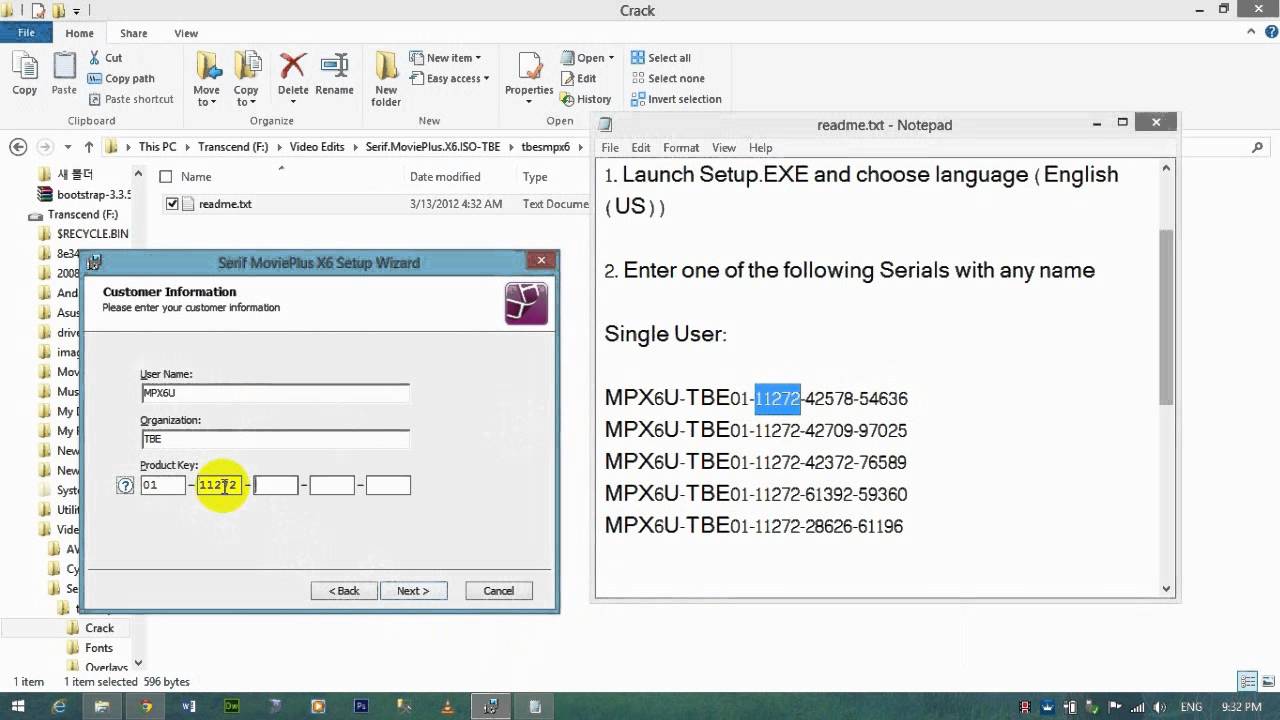Open Notepad's Help menu
1280x720 pixels.
(760, 148)
